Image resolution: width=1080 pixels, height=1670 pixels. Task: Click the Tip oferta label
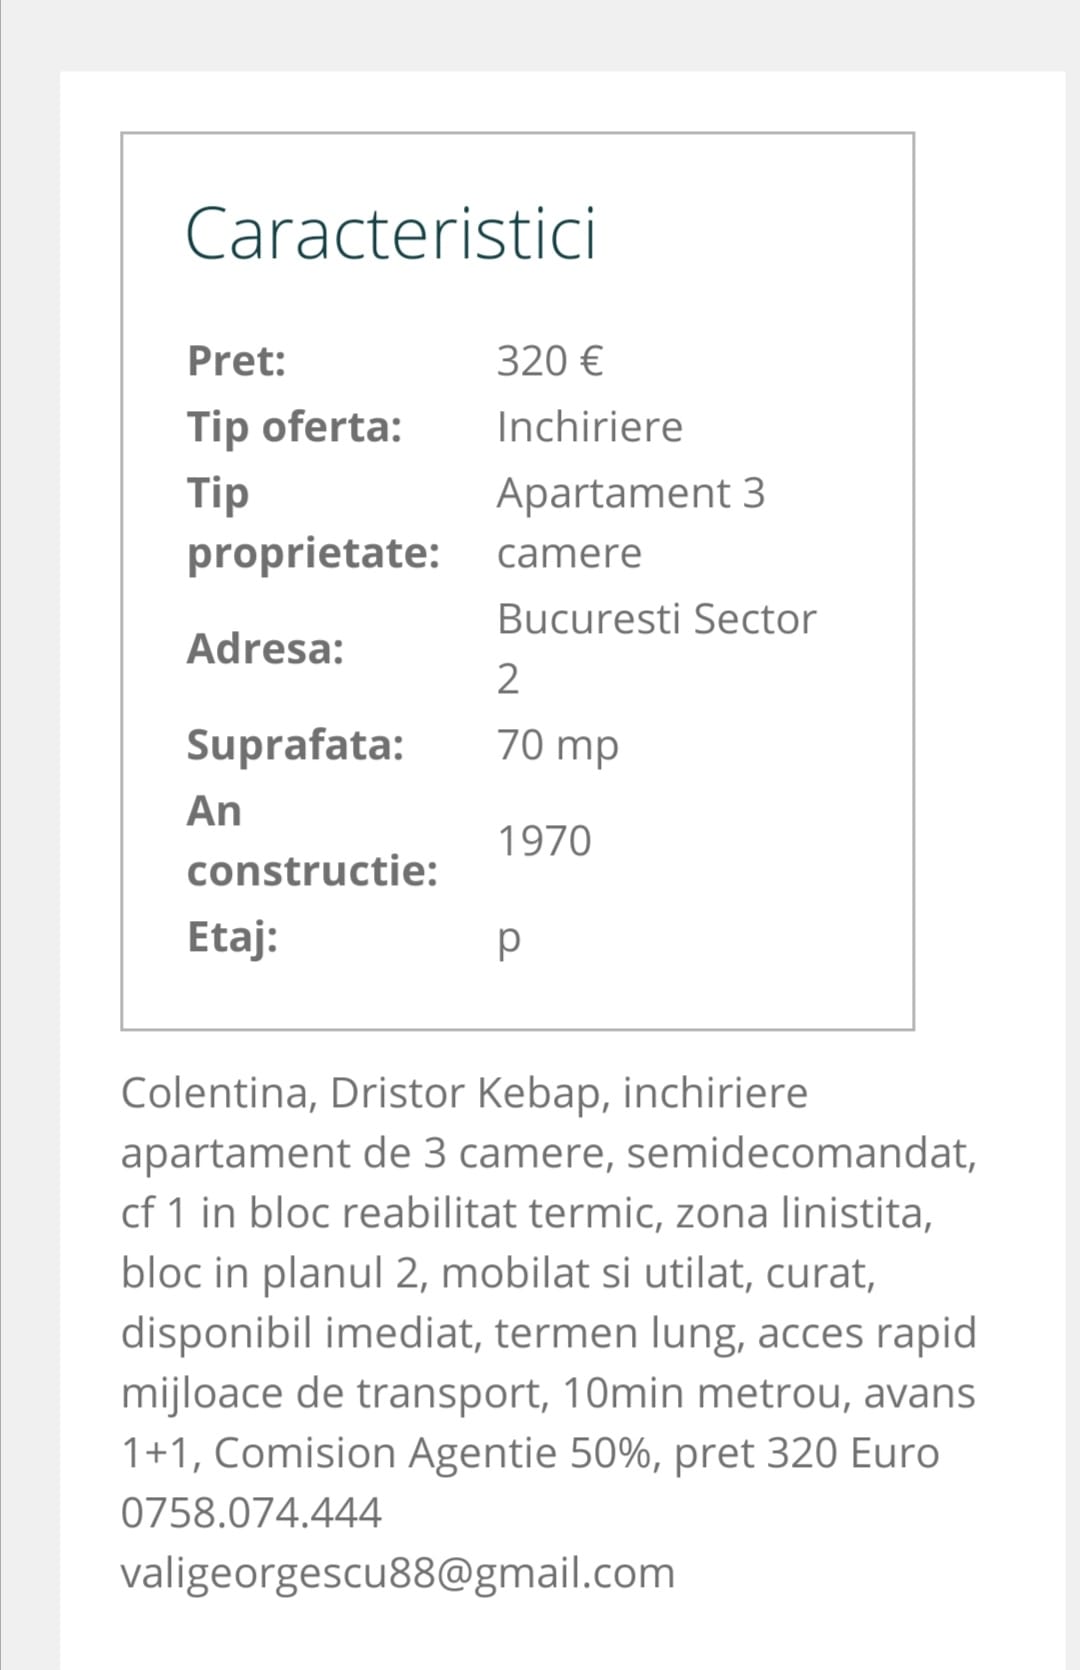coord(295,427)
